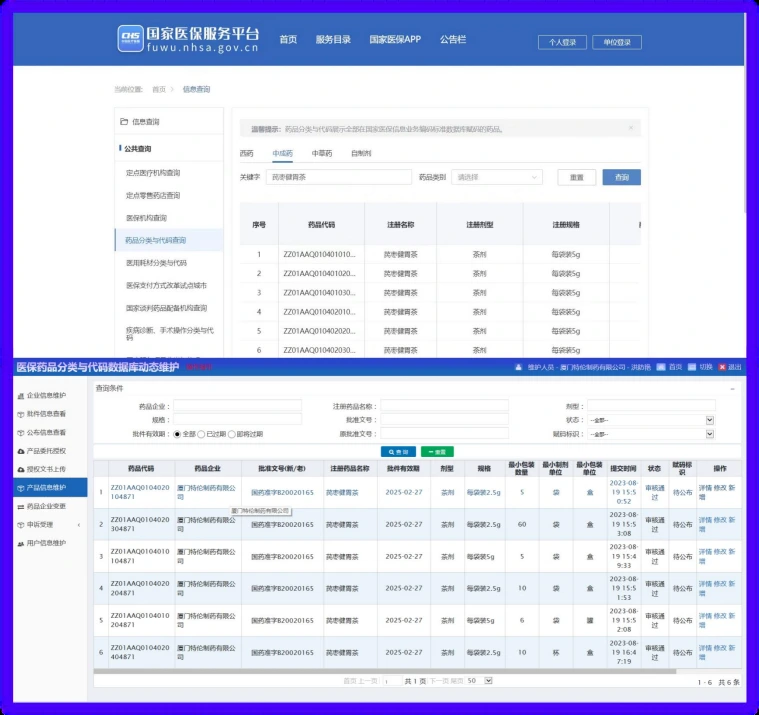Click the 个人登录 button
759x715 pixels.
point(562,42)
